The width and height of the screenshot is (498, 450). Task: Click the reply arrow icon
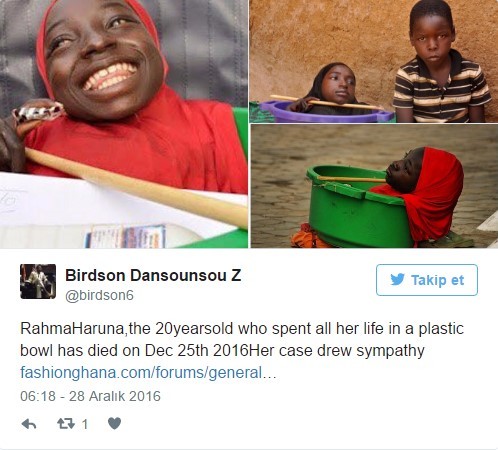[x=29, y=424]
